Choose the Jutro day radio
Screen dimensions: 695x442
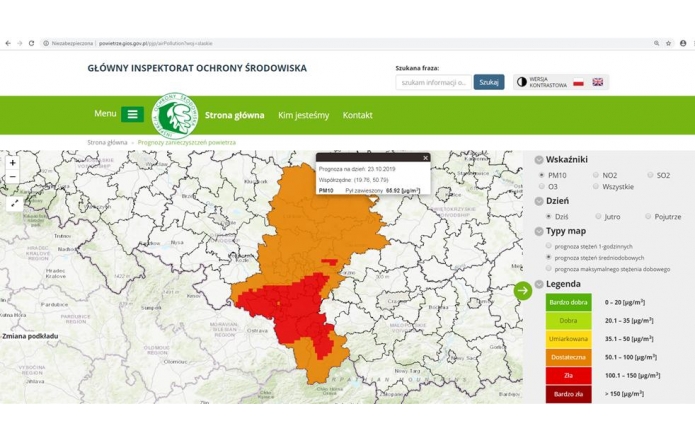coord(598,216)
